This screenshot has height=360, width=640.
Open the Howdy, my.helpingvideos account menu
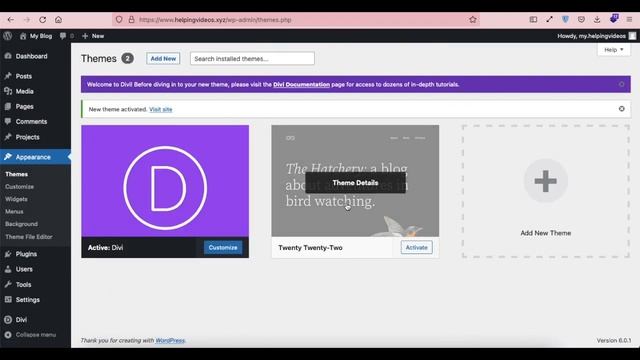596,36
